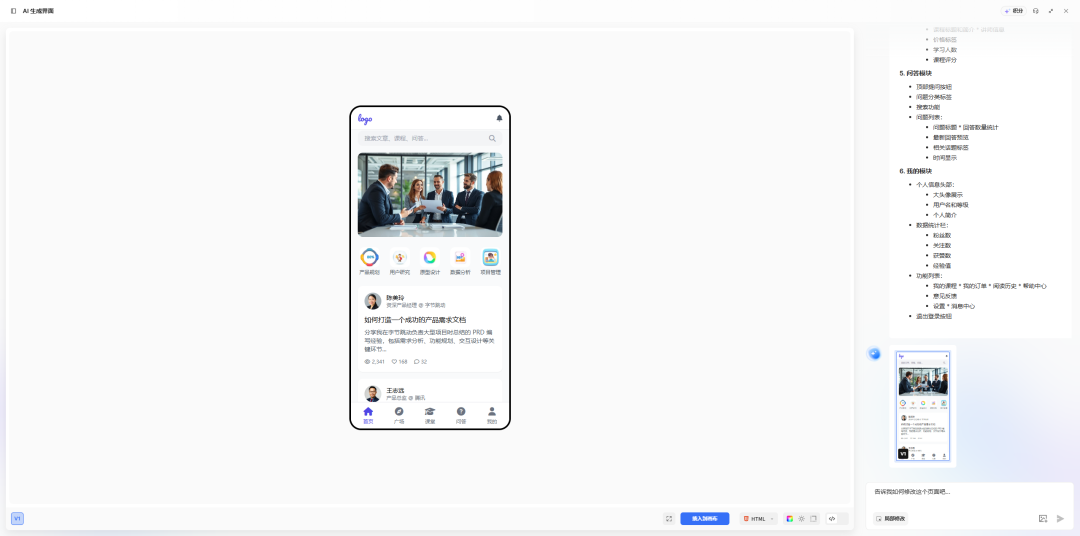Open the rainbow color theme swatch
Image resolution: width=1080 pixels, height=536 pixels.
point(790,519)
